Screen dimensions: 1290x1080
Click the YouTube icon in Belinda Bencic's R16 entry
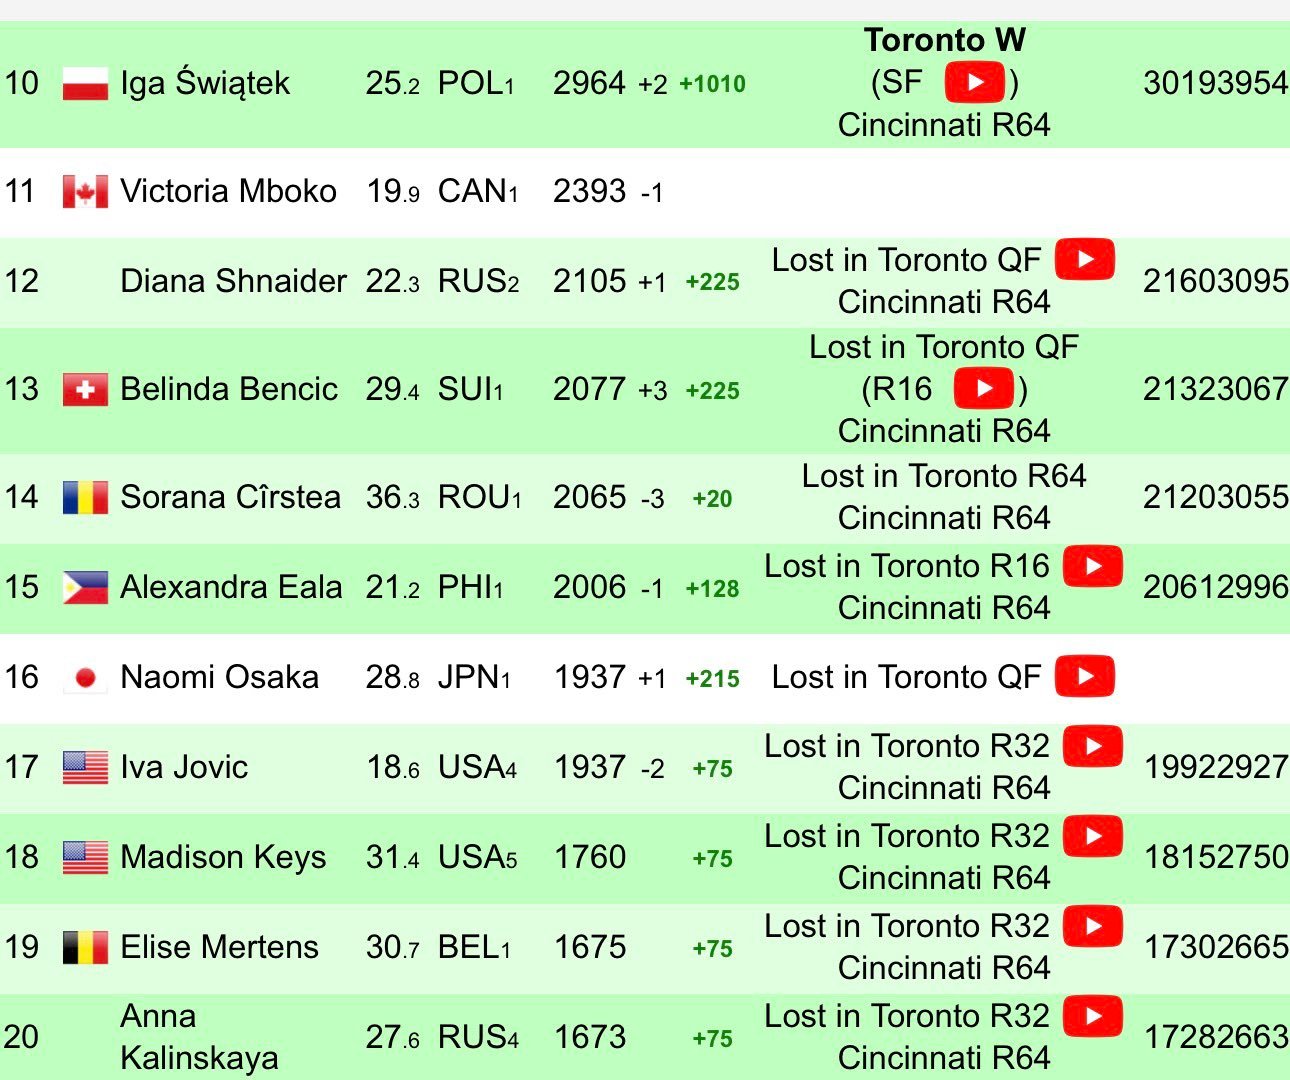pyautogui.click(x=984, y=388)
